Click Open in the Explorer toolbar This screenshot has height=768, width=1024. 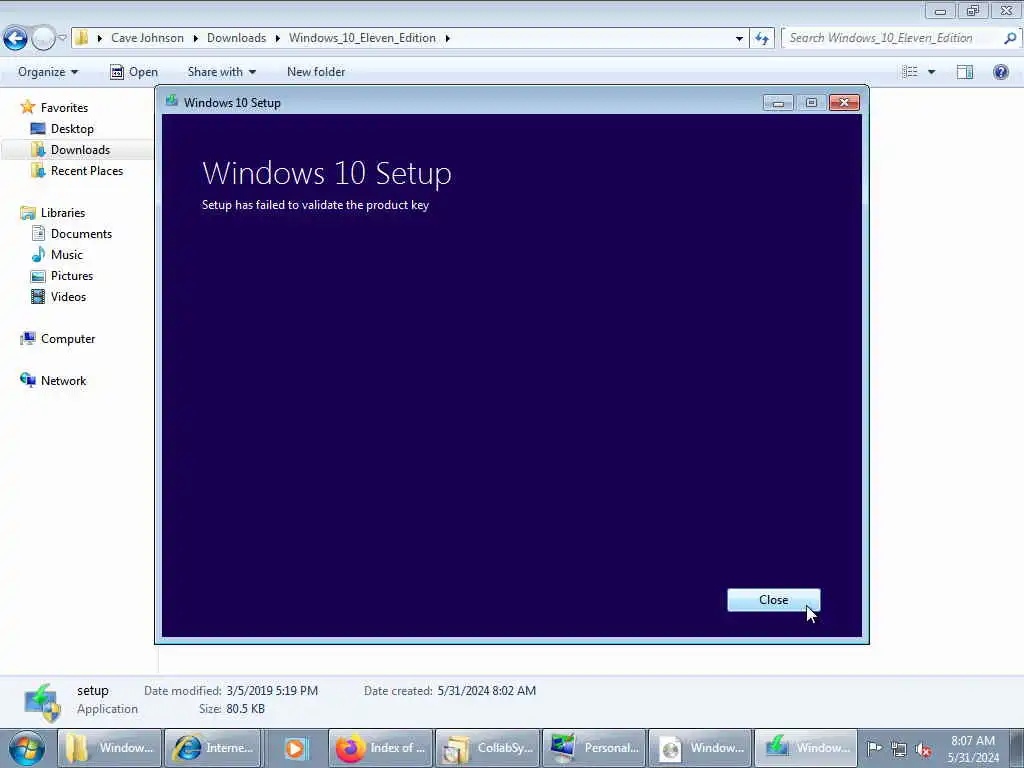(134, 72)
